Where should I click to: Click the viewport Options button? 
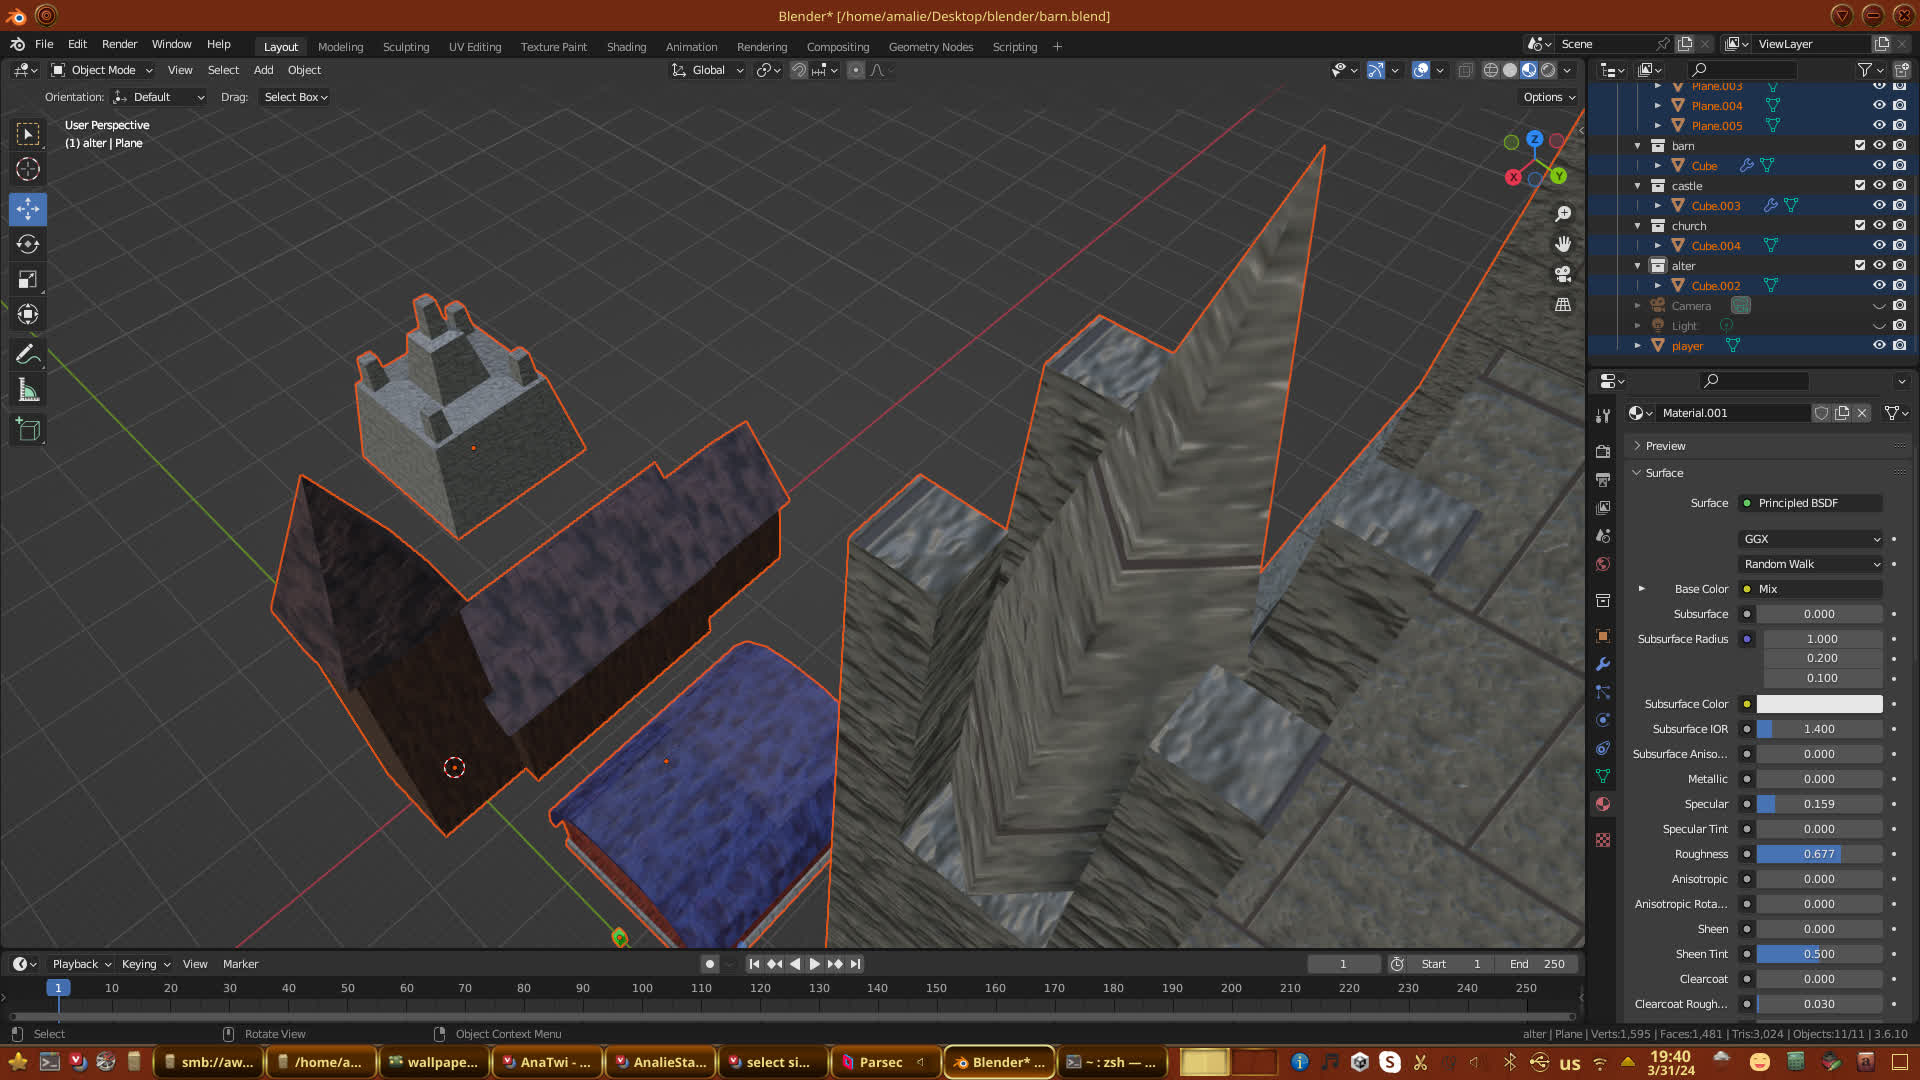[x=1548, y=97]
